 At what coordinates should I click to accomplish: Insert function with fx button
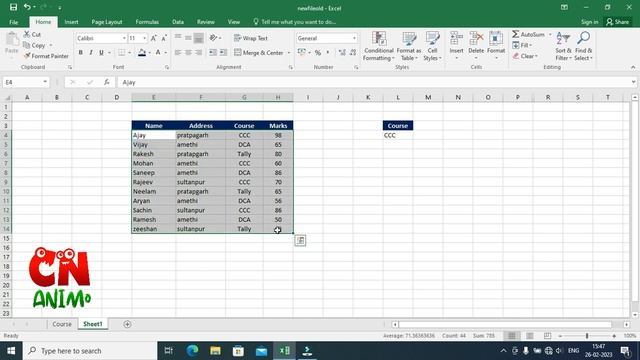click(x=107, y=82)
